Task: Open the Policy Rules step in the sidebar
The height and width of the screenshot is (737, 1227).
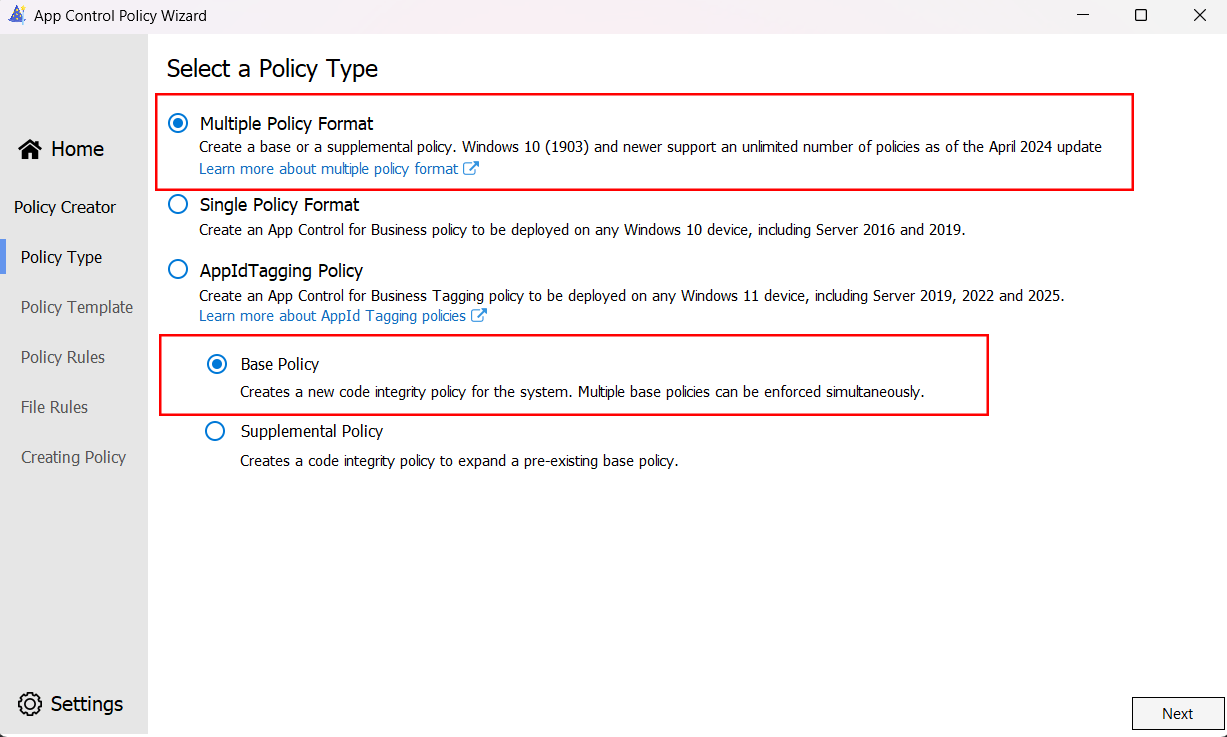Action: pos(63,357)
